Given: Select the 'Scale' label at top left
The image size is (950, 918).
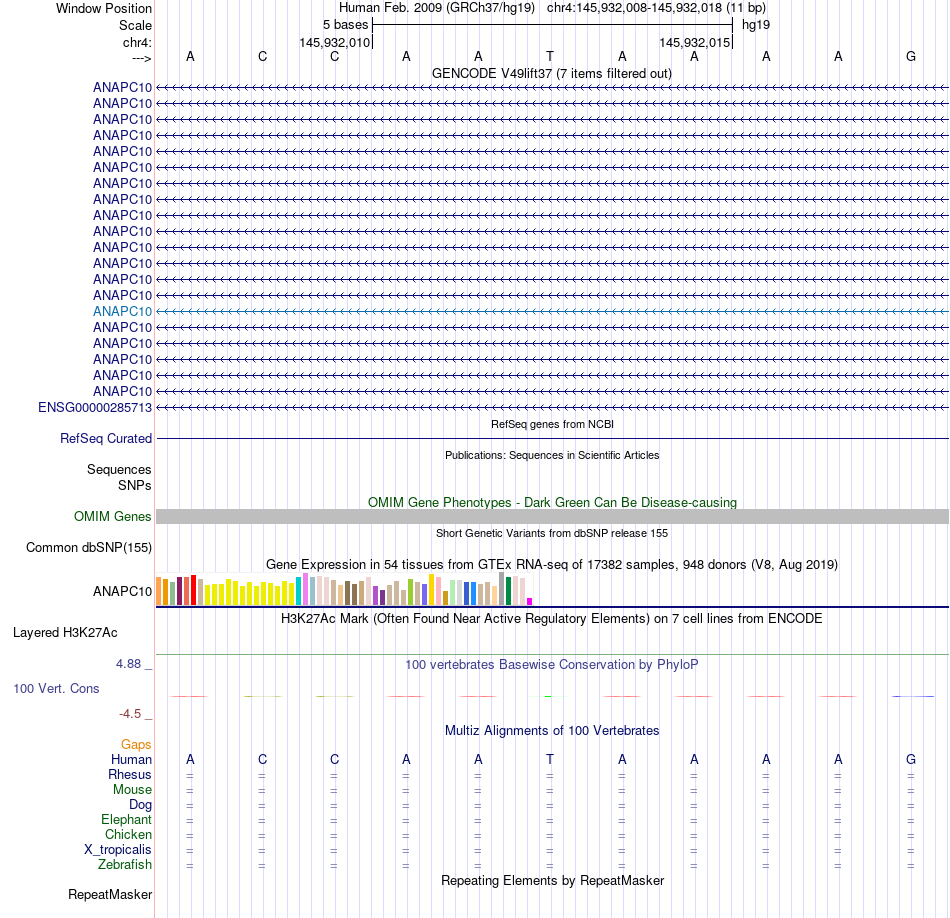Looking at the screenshot, I should pos(135,25).
